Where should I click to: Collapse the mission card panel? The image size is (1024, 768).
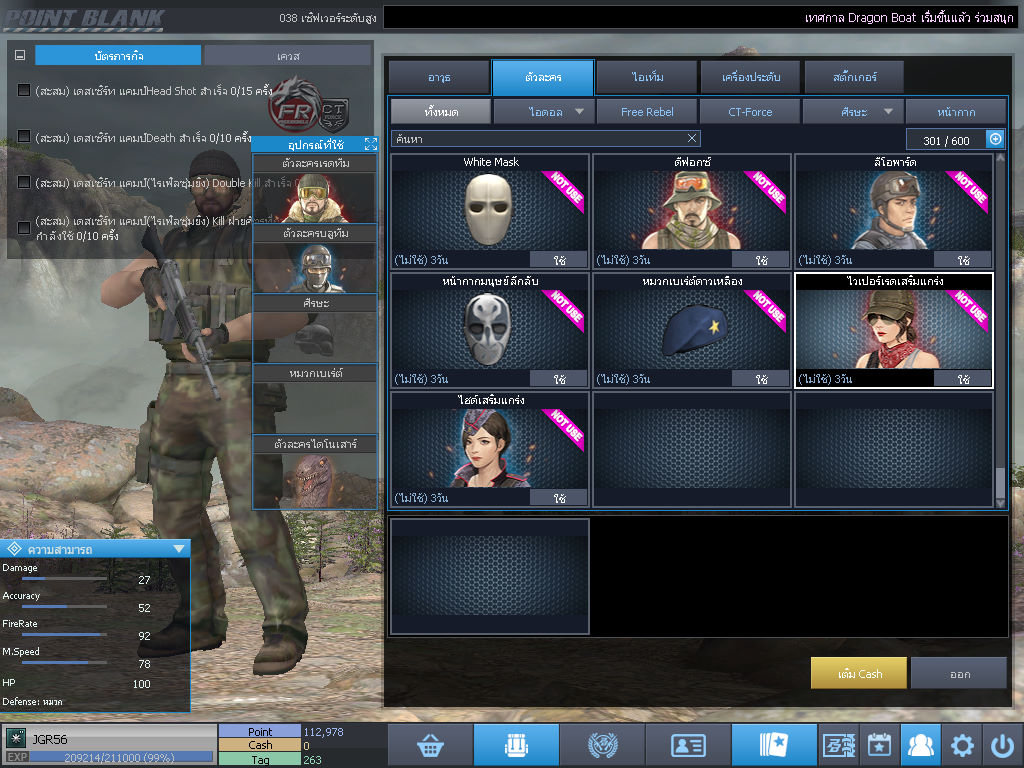tap(20, 56)
